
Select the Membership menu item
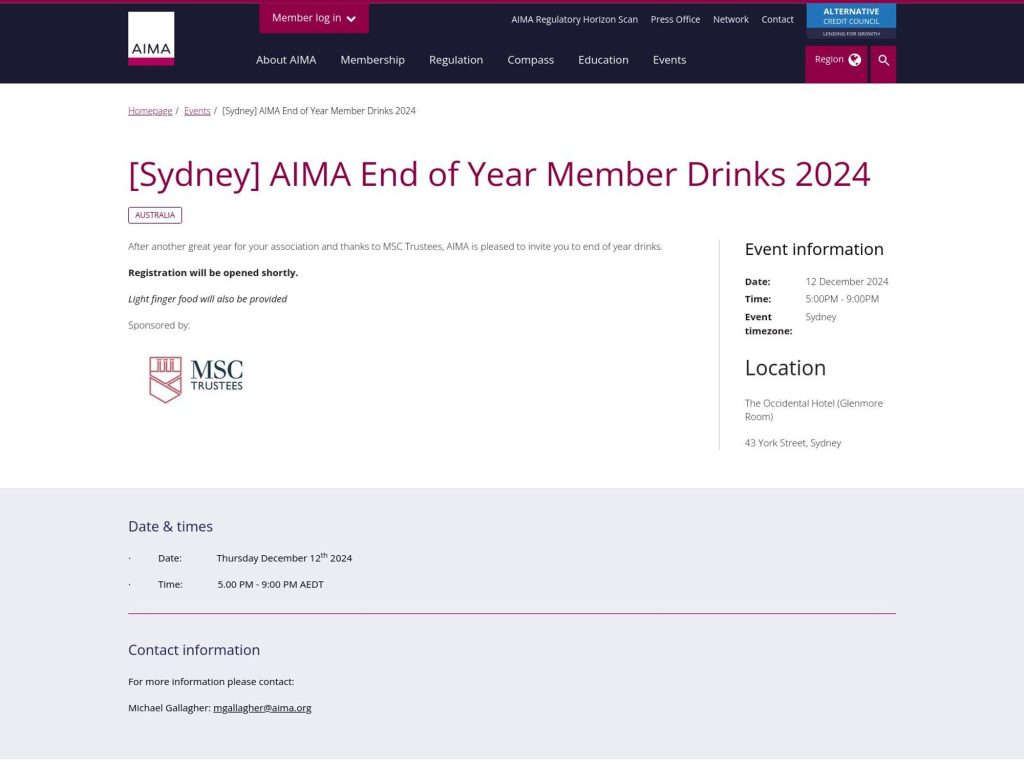click(x=372, y=60)
